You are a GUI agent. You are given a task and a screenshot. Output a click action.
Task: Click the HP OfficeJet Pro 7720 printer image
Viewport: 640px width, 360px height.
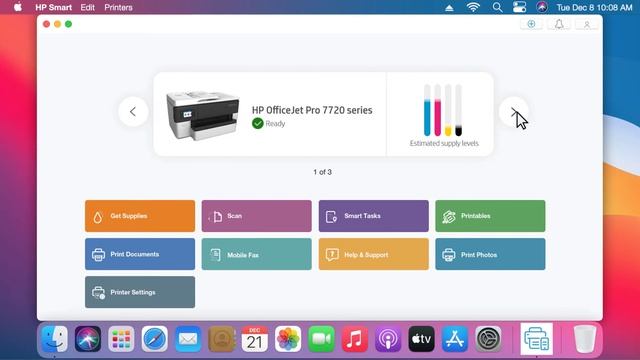pos(202,115)
